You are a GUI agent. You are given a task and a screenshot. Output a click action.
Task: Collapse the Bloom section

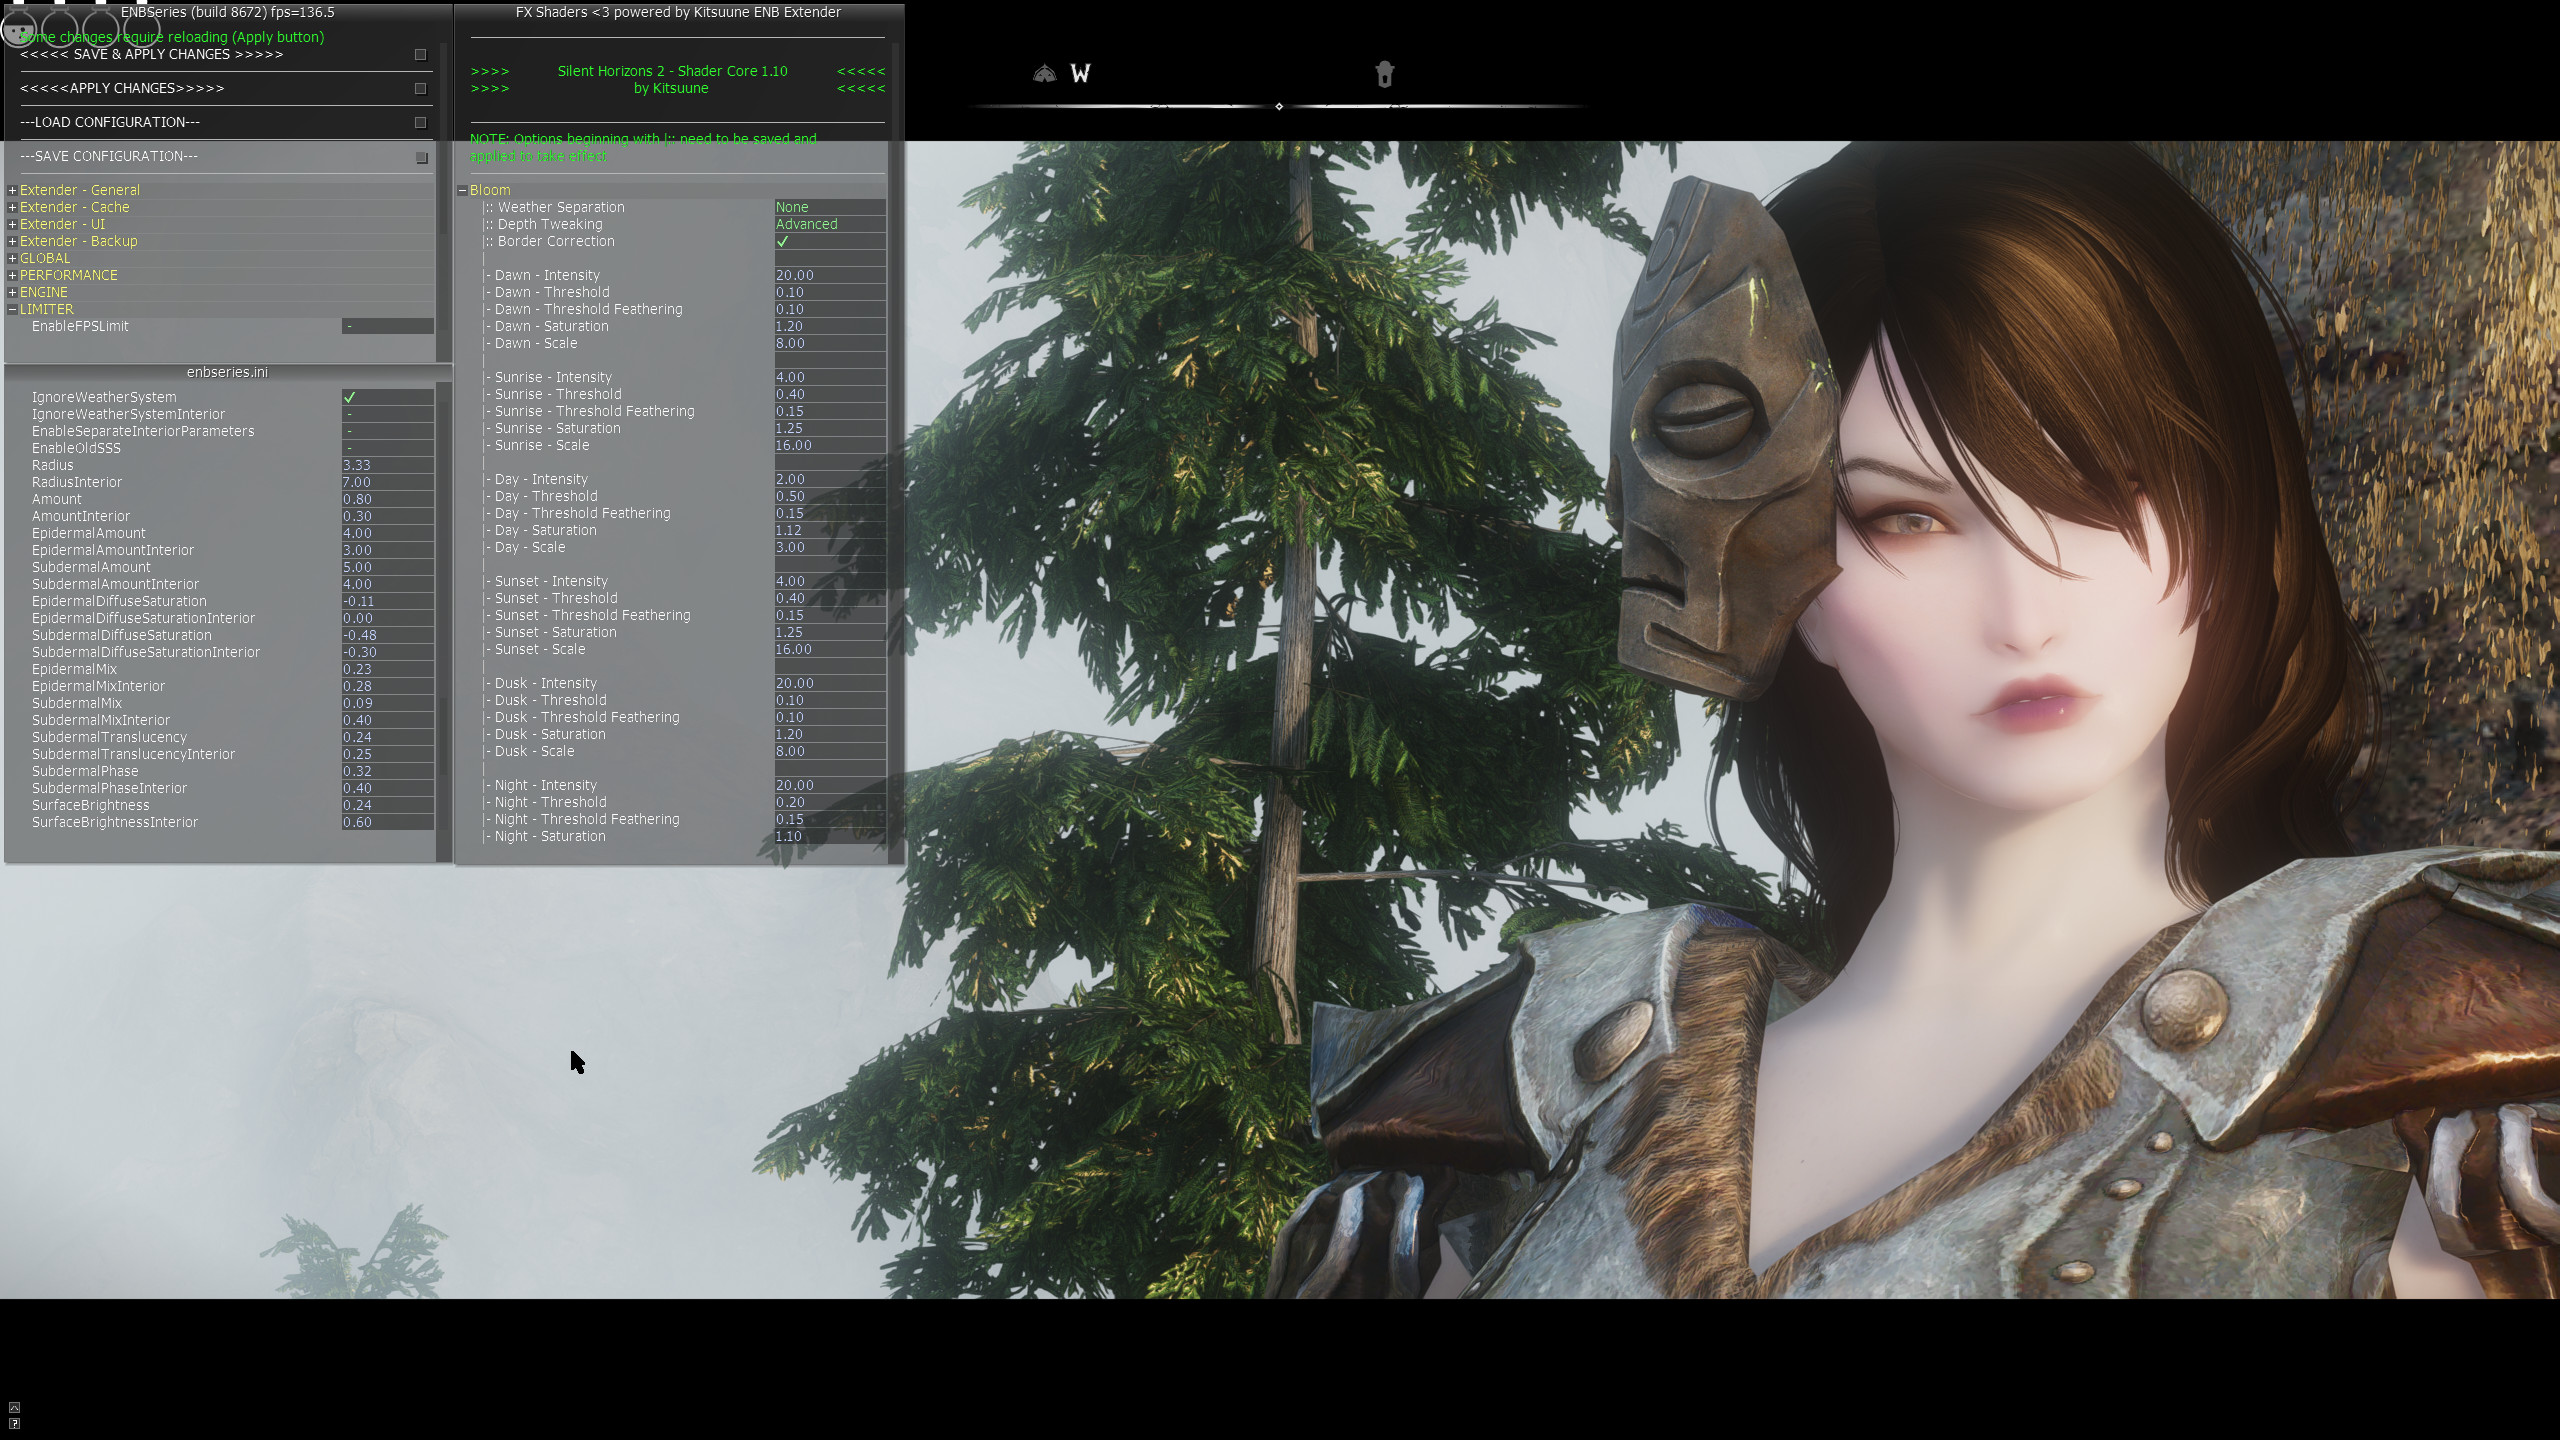pos(462,190)
